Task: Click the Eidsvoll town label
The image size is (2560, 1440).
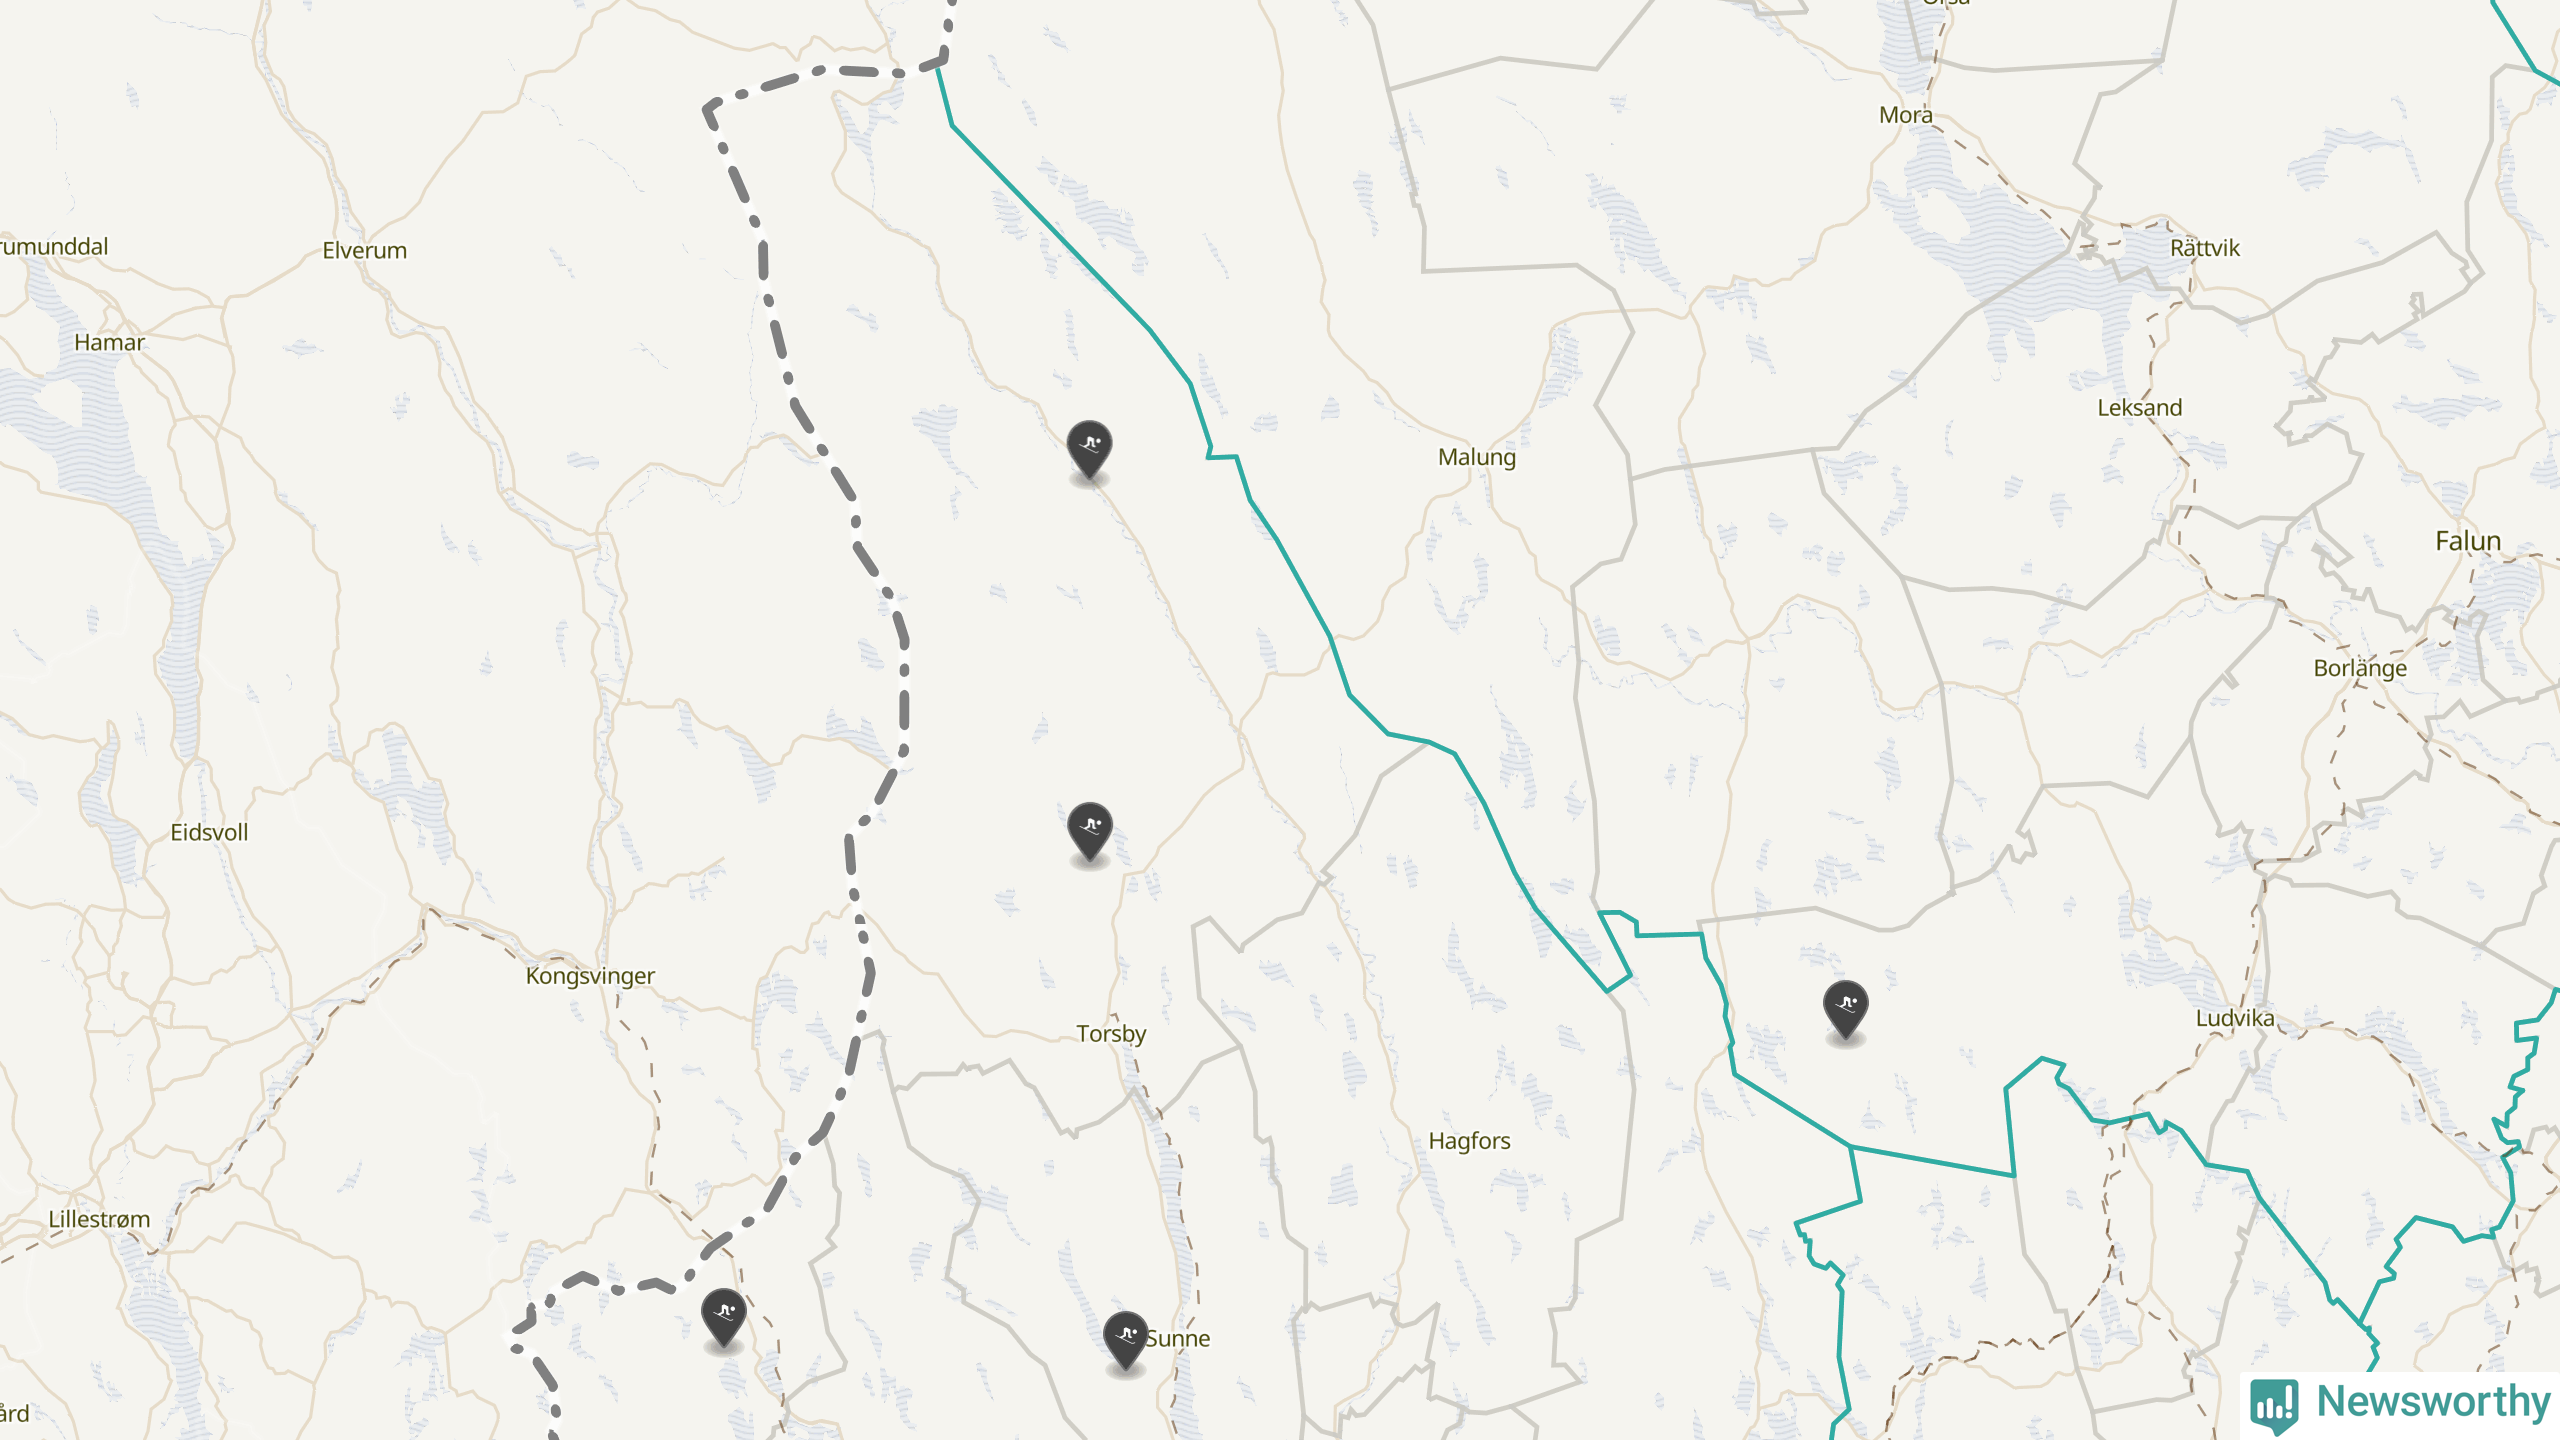Action: pyautogui.click(x=209, y=832)
